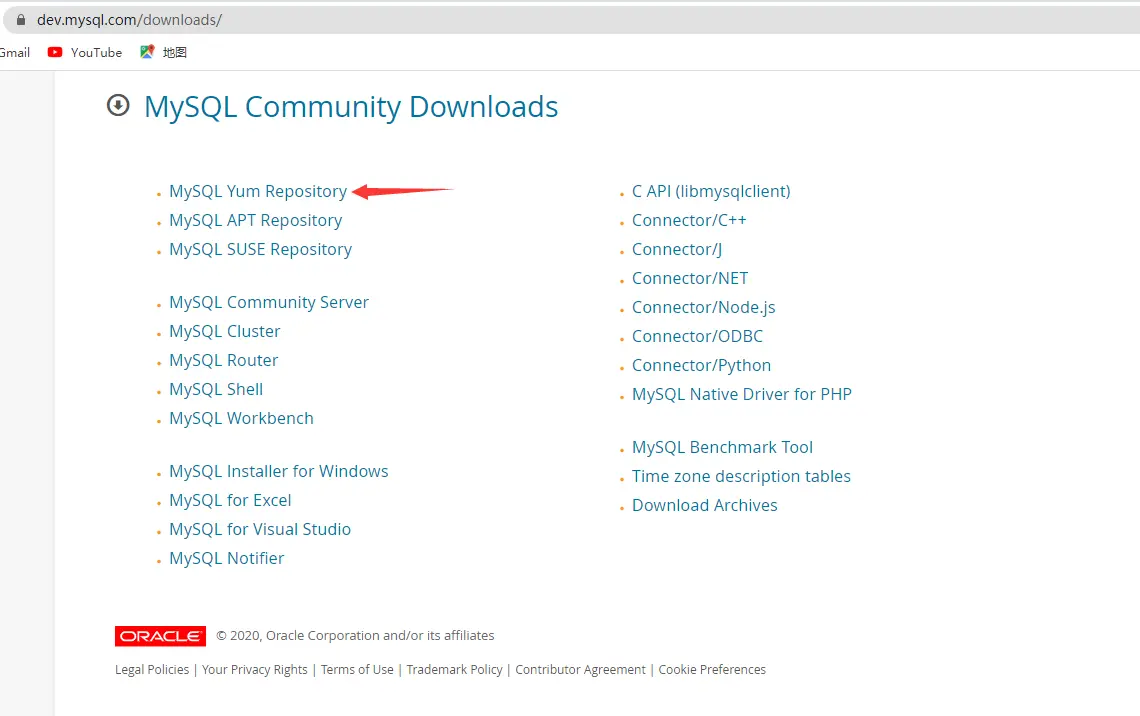Click the Oracle logo in footer

[x=160, y=636]
